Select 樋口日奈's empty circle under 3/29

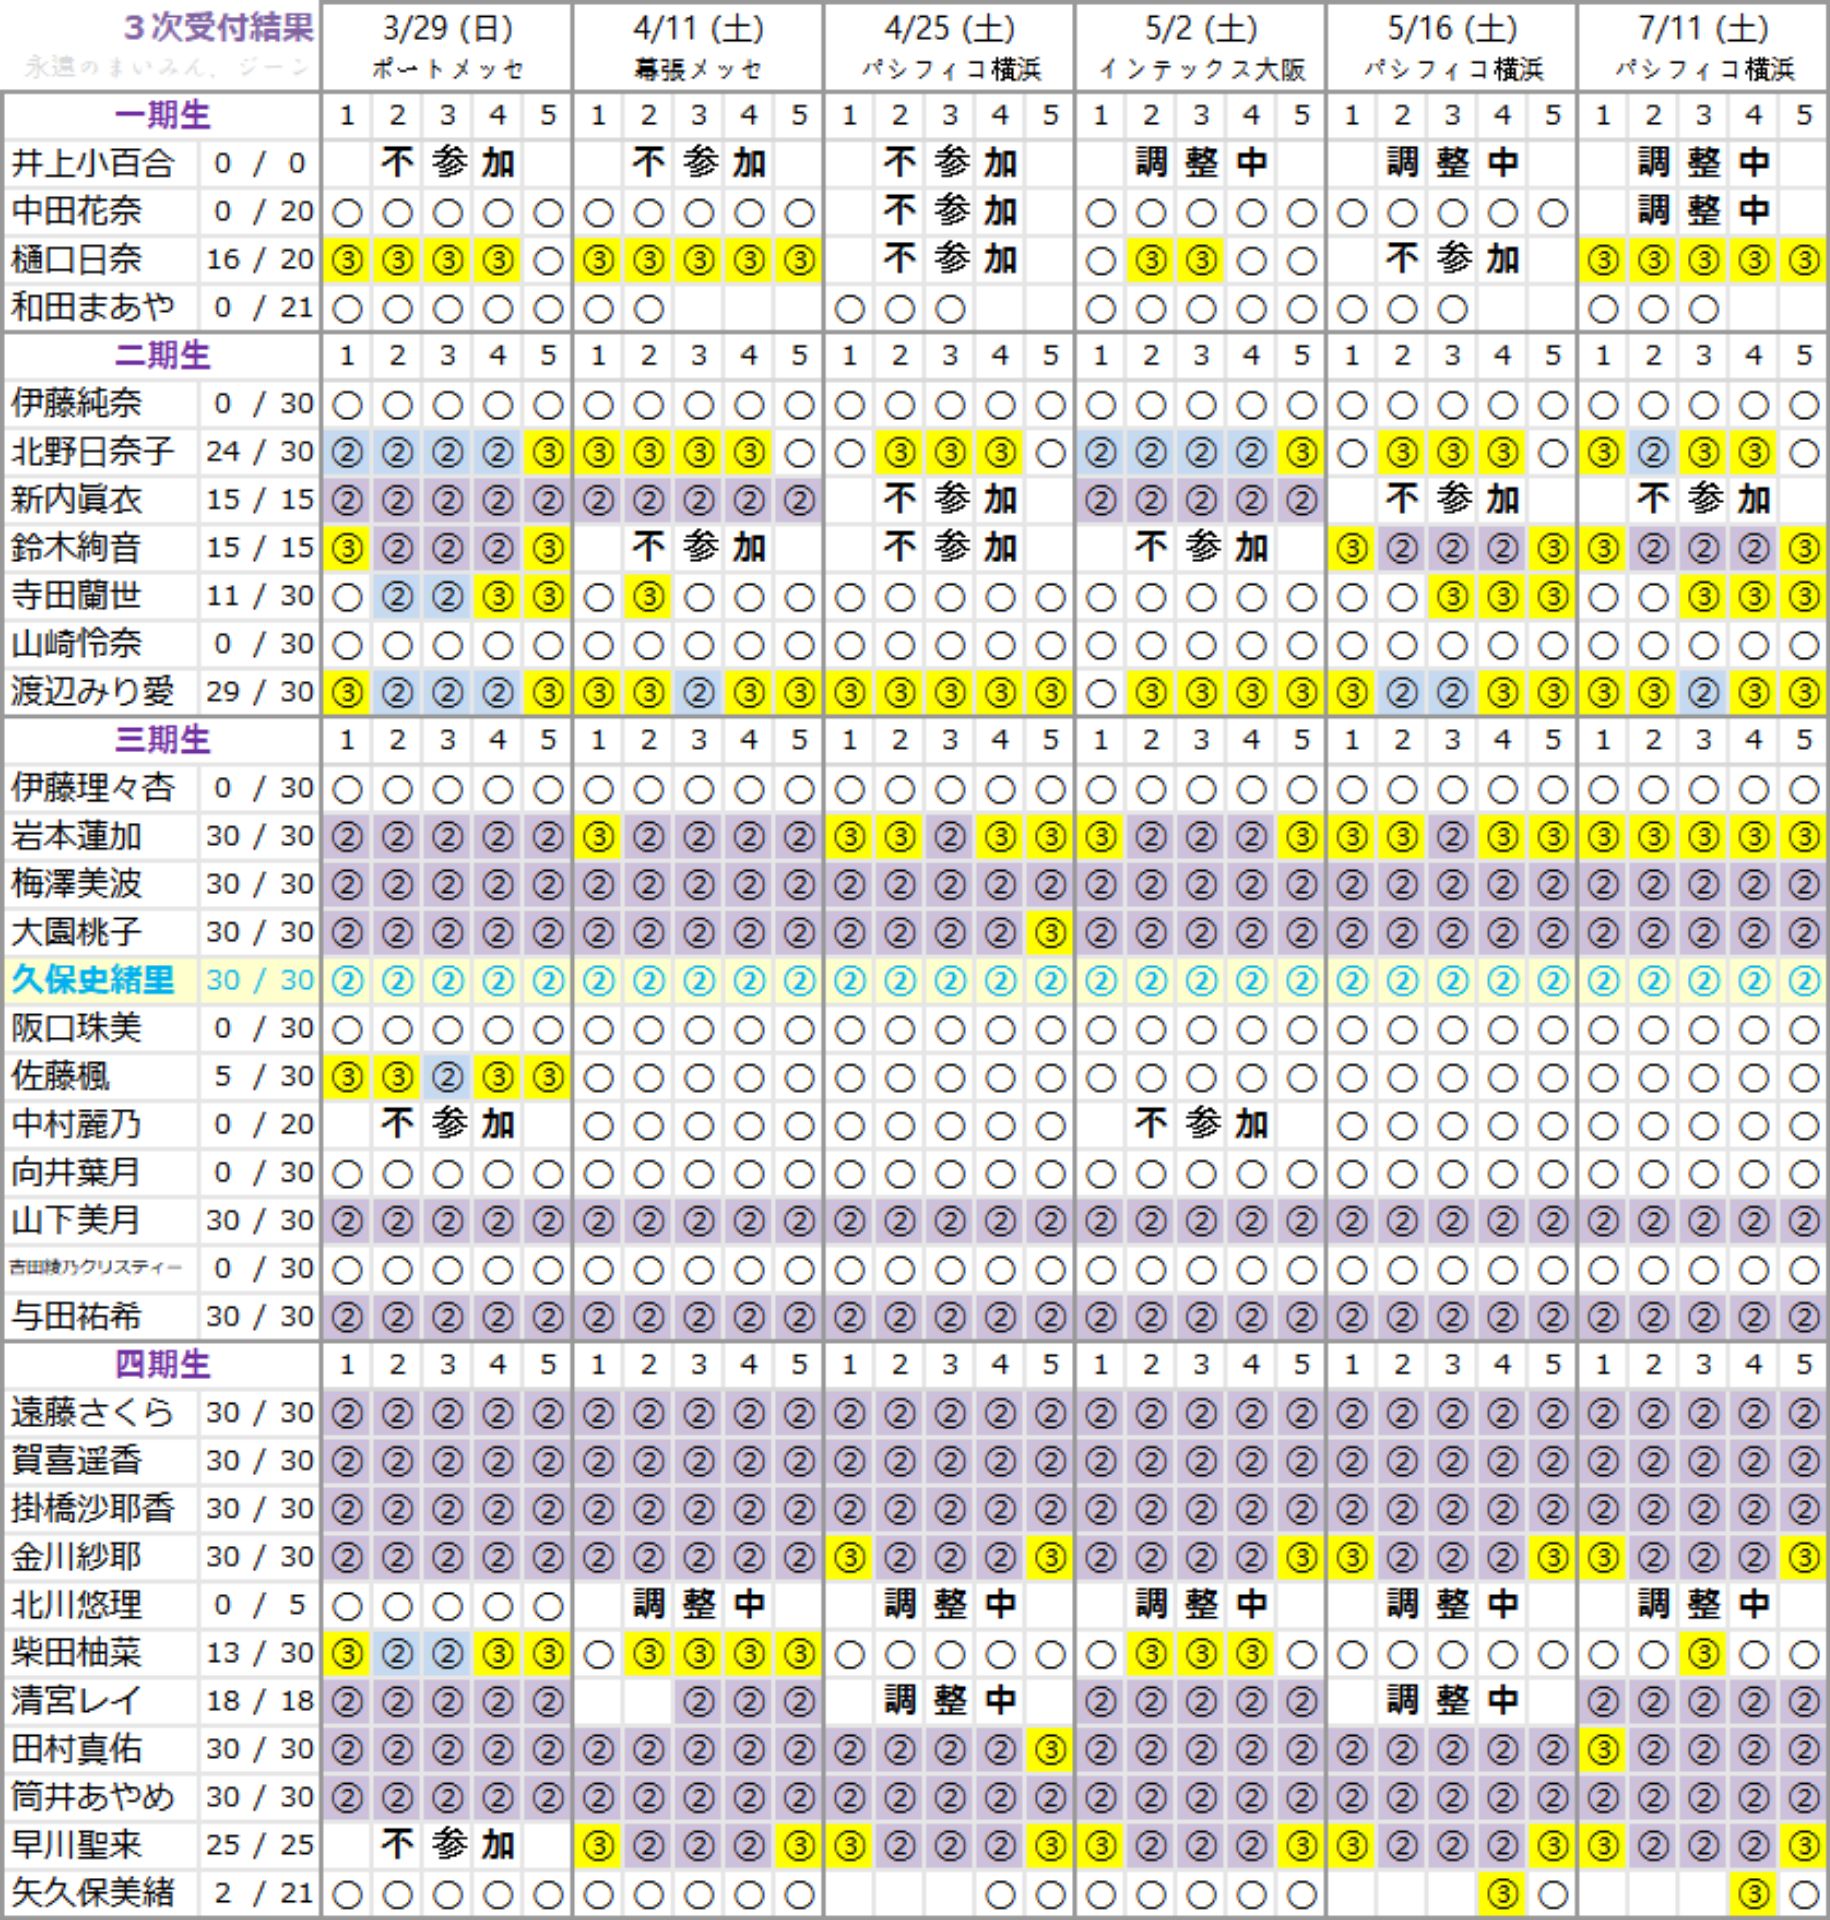[548, 261]
